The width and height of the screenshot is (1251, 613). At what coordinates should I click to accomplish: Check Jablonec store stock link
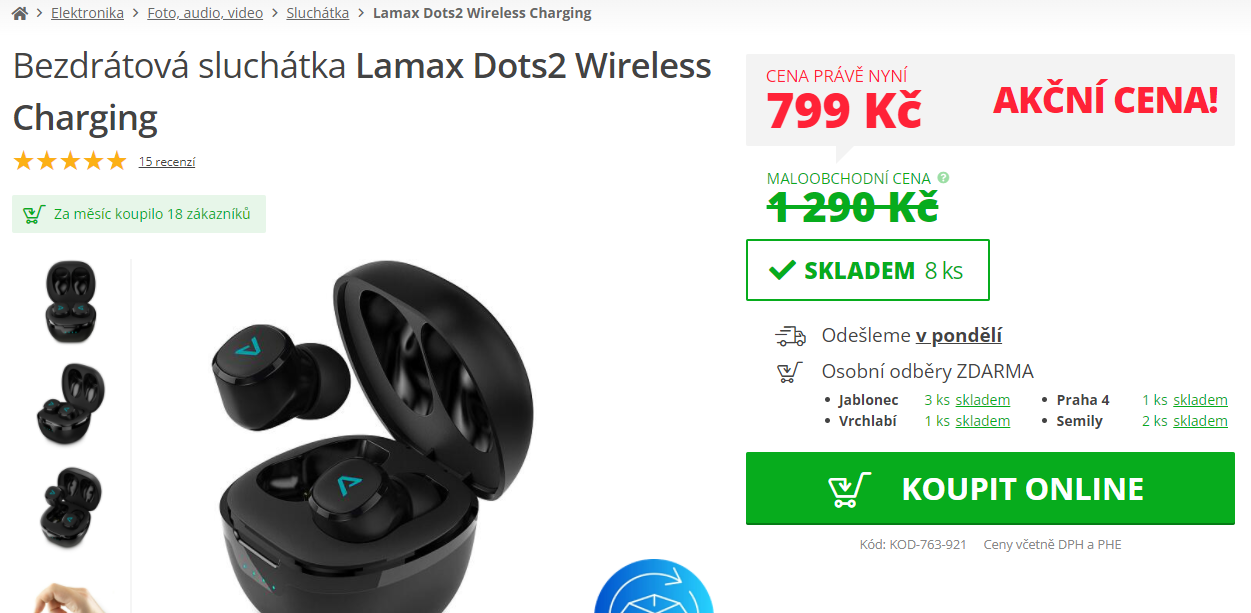(x=982, y=400)
